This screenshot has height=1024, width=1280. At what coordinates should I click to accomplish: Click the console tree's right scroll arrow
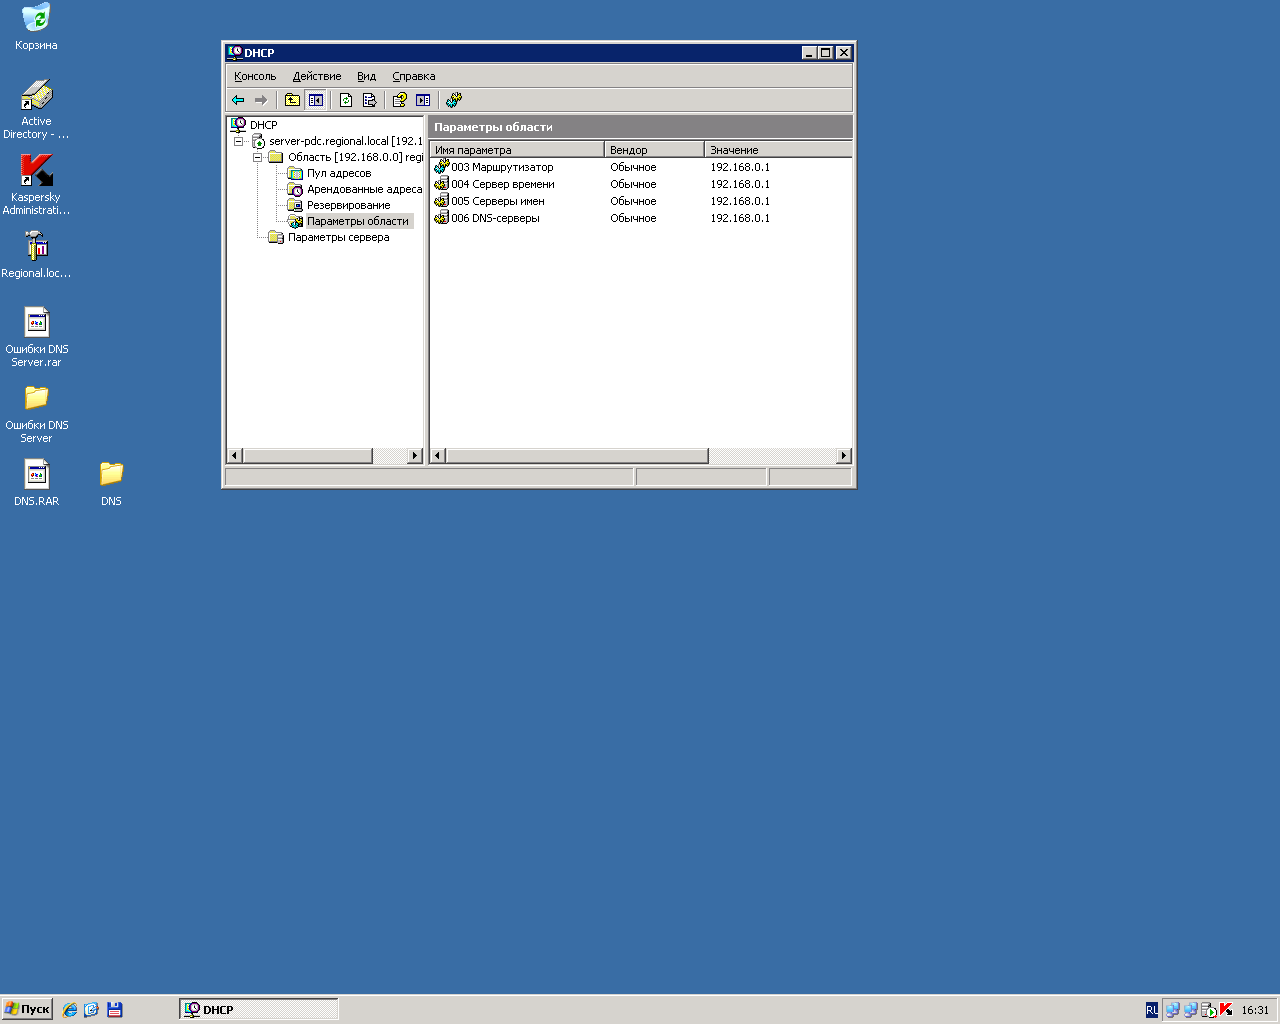coord(415,456)
